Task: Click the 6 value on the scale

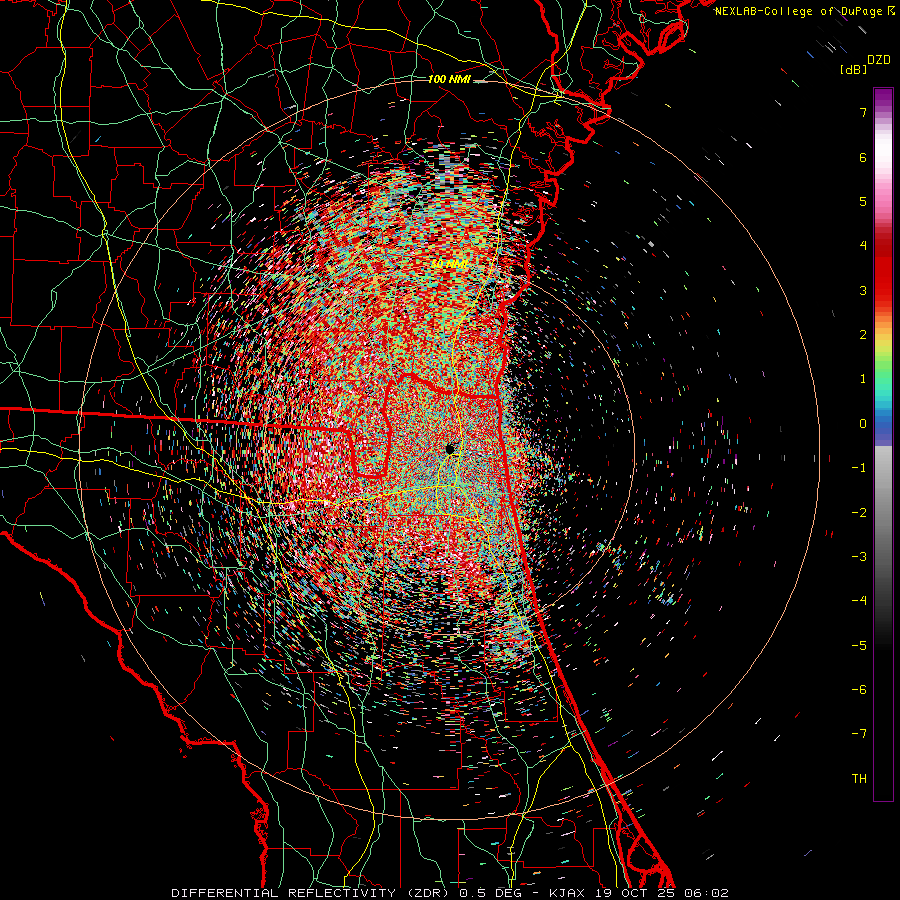Action: 863,157
